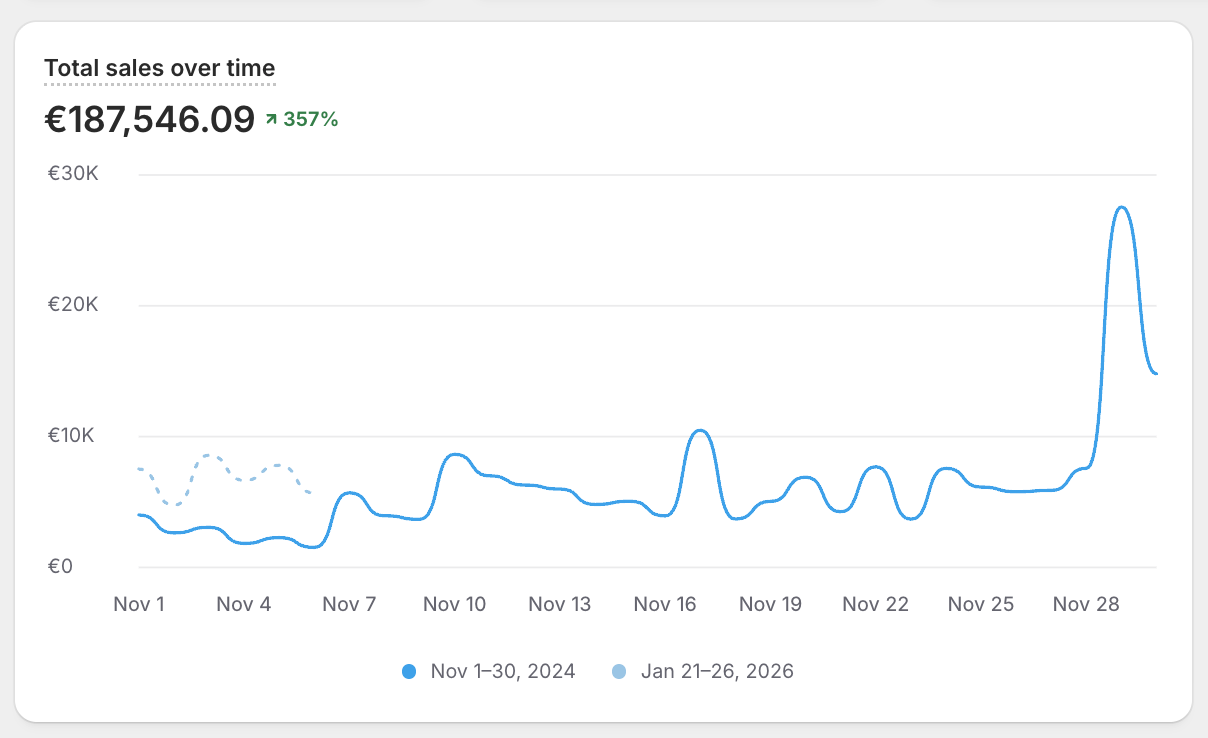Select the green upward trend arrow indicator
Image resolution: width=1208 pixels, height=738 pixels.
pos(271,118)
